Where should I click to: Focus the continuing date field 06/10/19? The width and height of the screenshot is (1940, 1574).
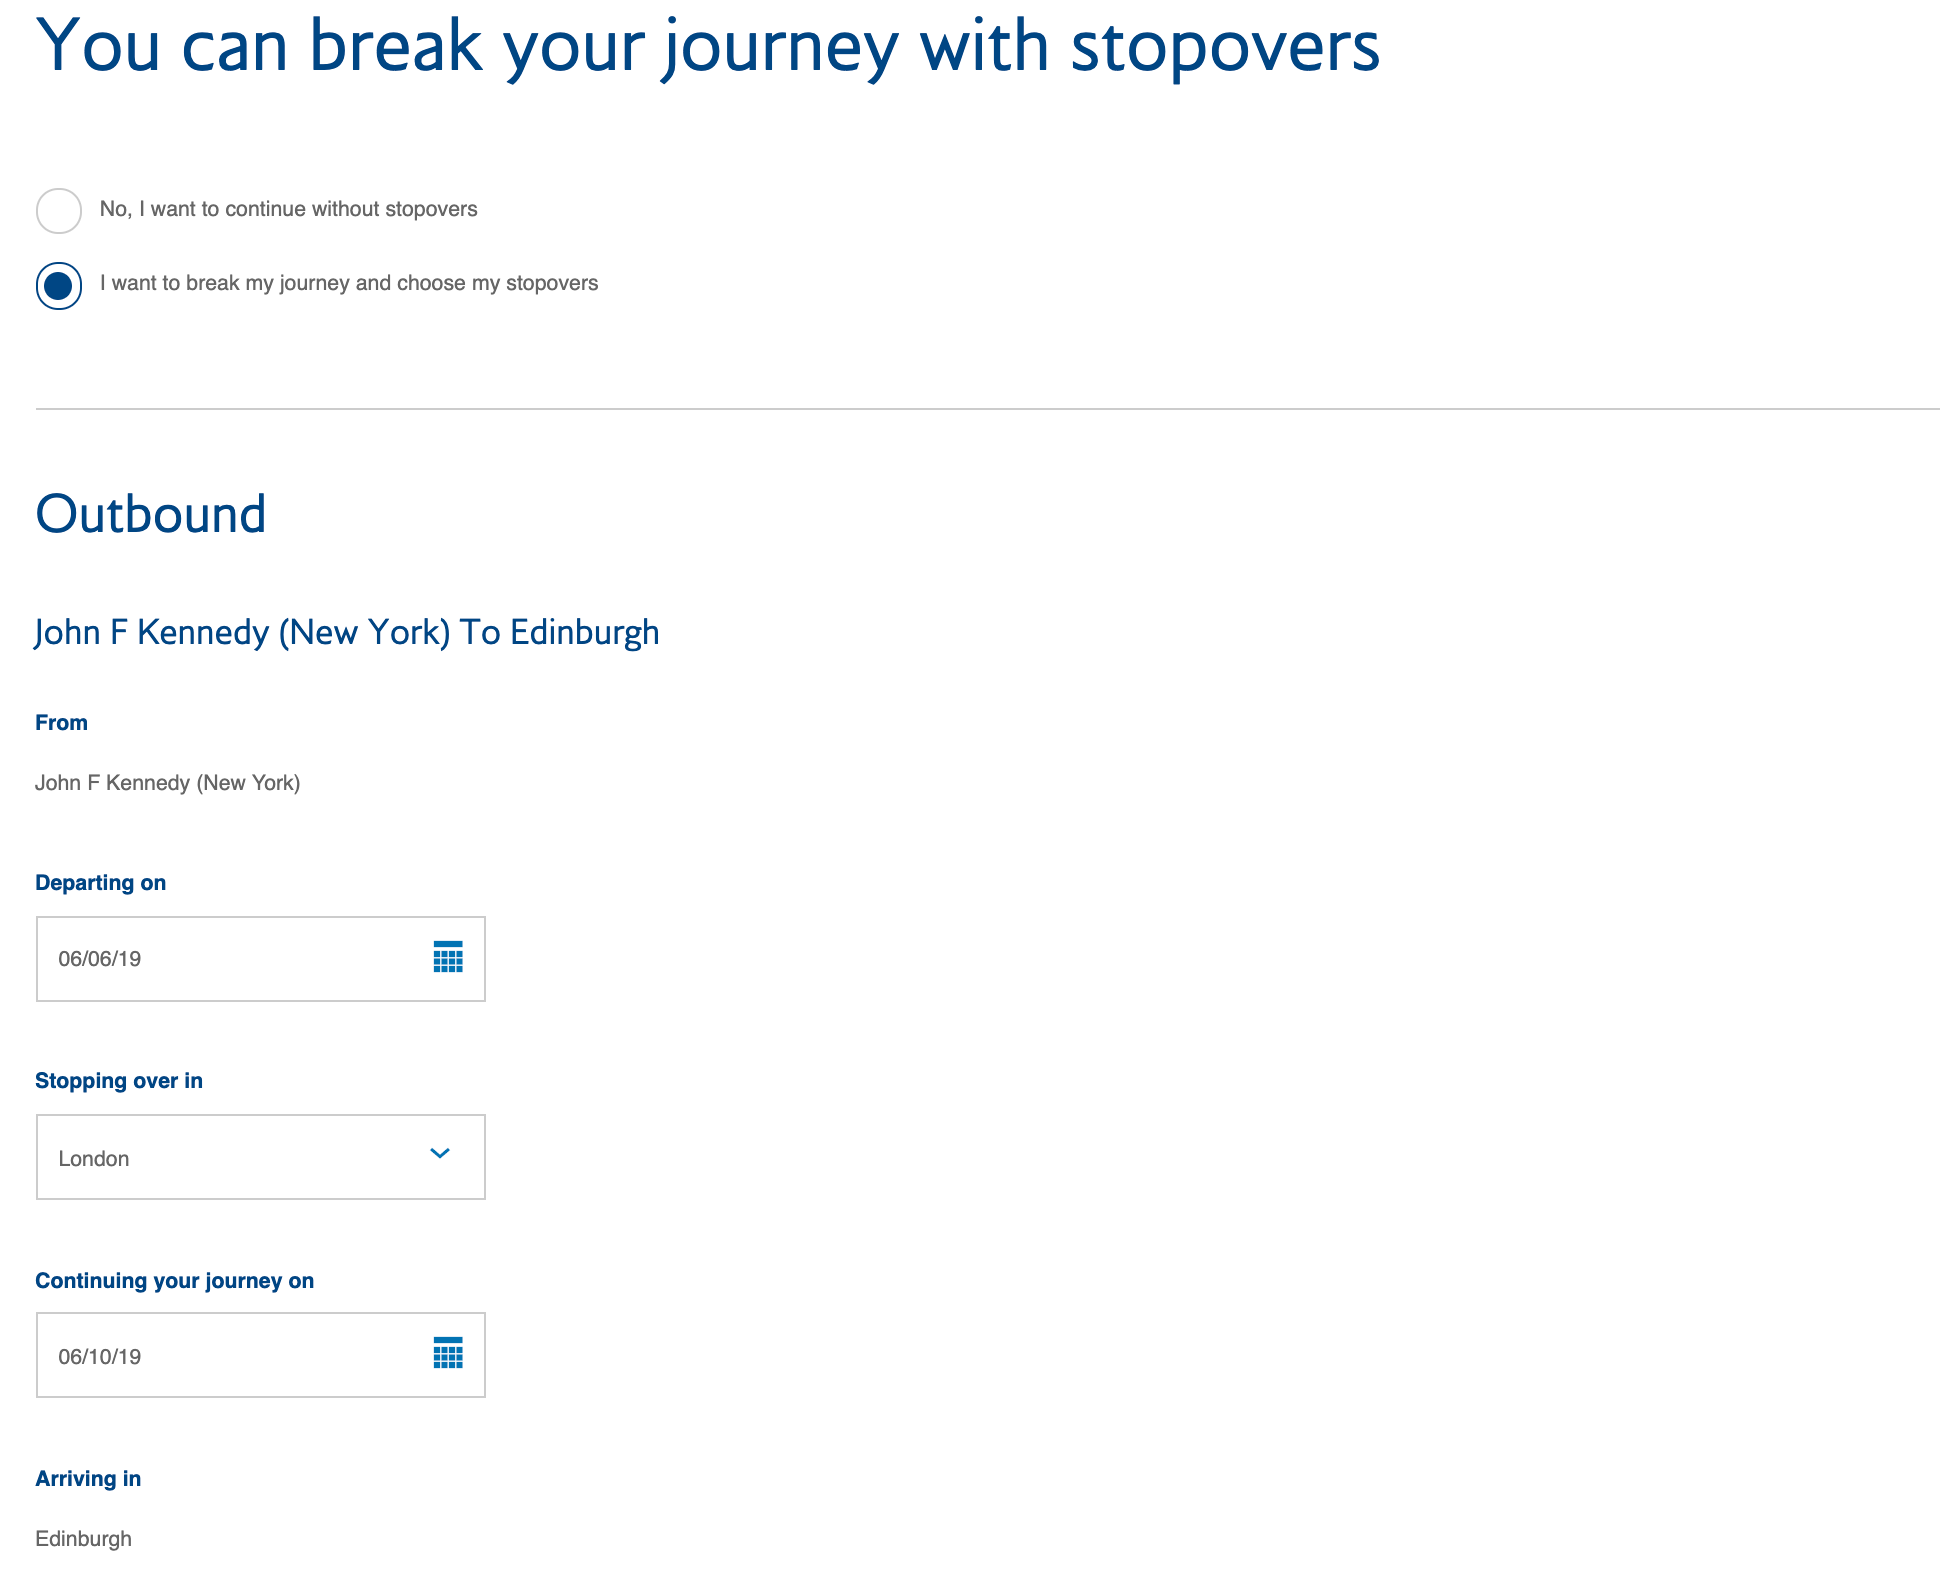[x=261, y=1355]
